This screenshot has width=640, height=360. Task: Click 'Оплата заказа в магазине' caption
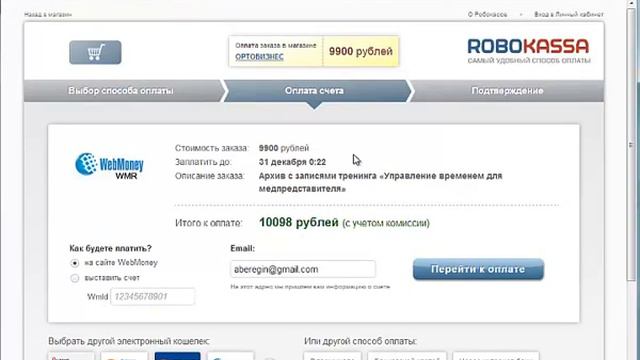coord(276,45)
